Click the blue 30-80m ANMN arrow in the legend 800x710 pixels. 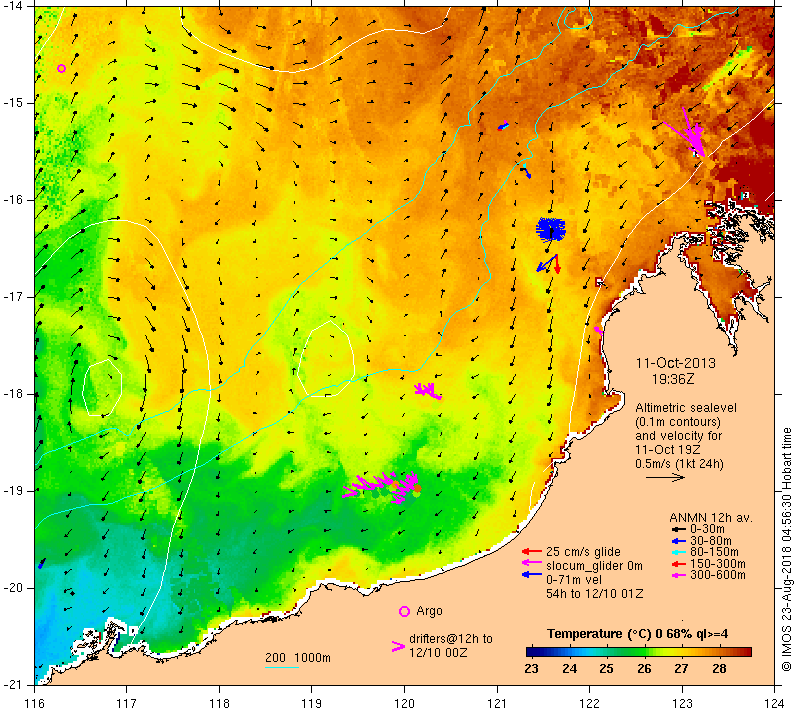pyautogui.click(x=679, y=541)
